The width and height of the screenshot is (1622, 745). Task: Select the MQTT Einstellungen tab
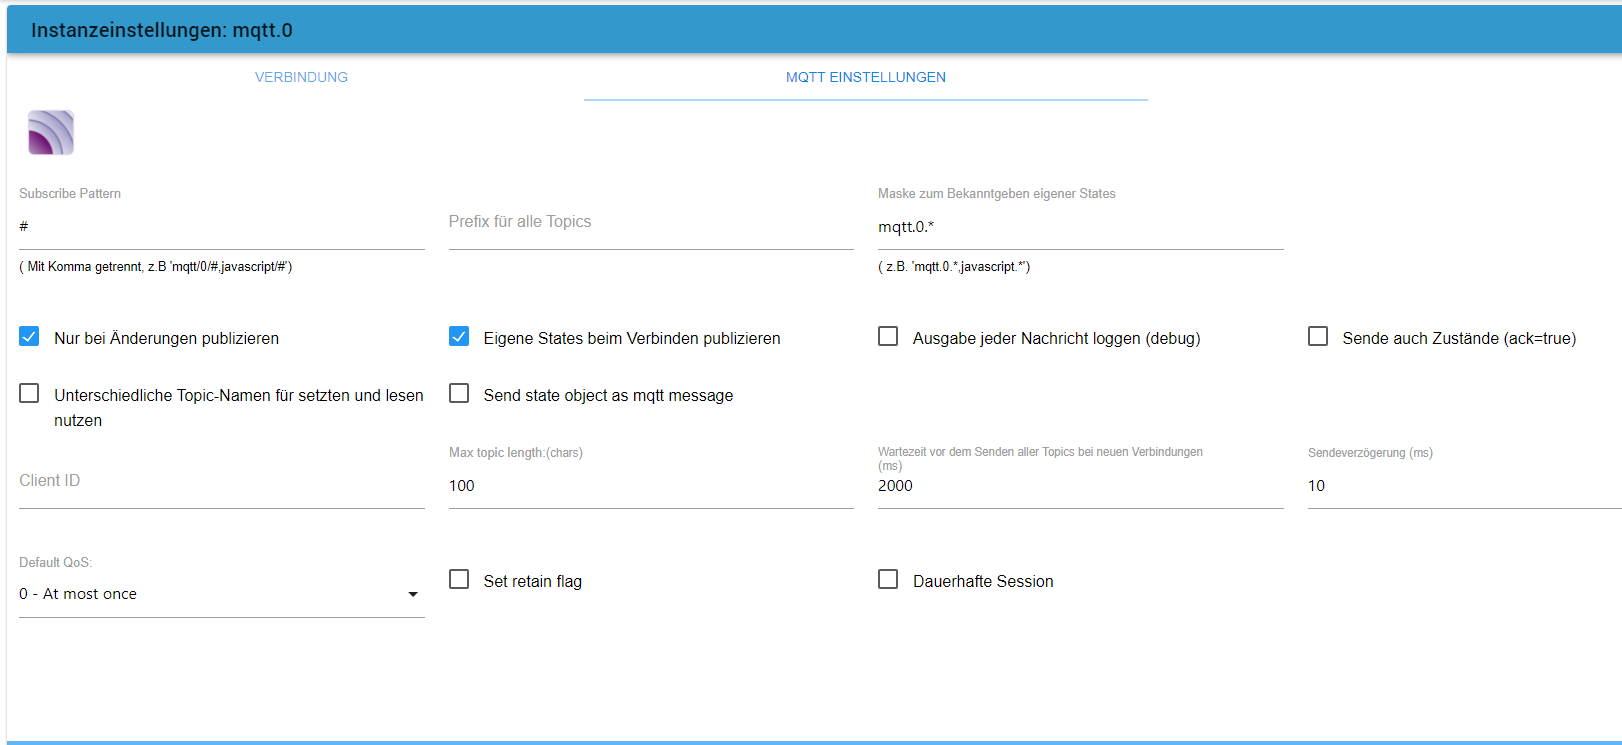click(865, 77)
